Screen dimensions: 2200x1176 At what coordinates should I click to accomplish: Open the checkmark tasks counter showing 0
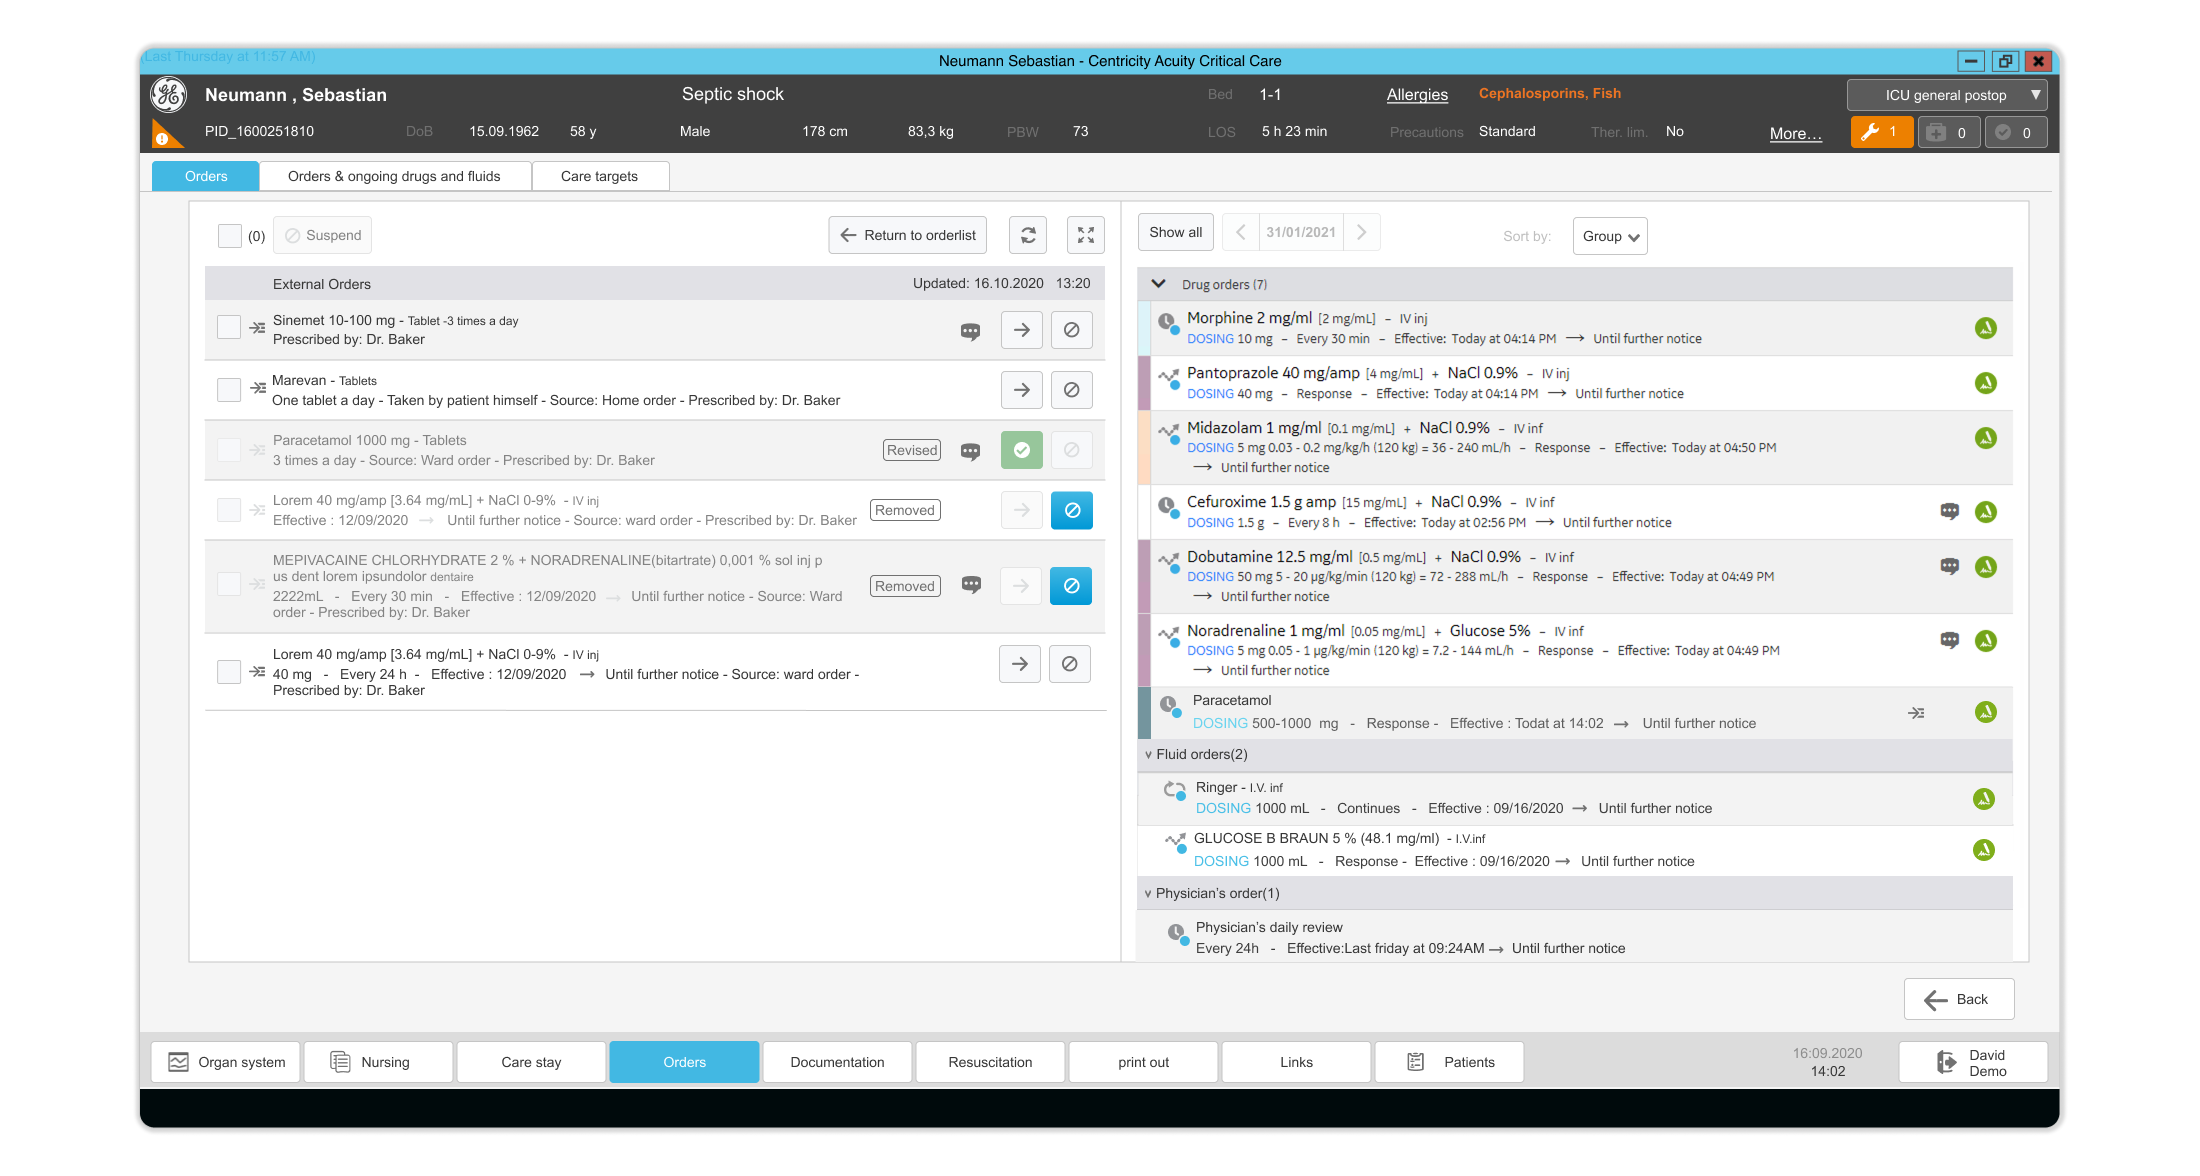pyautogui.click(x=2016, y=132)
